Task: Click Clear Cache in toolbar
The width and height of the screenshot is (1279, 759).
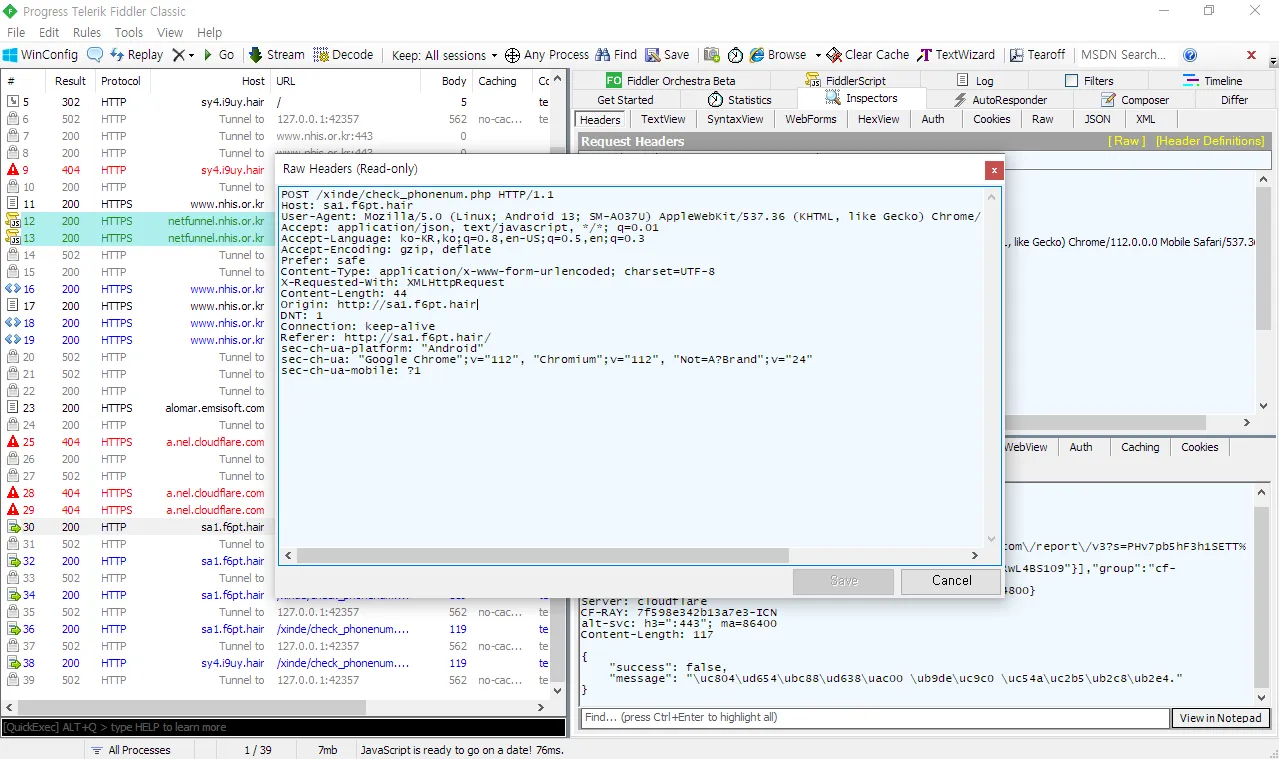Action: pyautogui.click(x=868, y=55)
